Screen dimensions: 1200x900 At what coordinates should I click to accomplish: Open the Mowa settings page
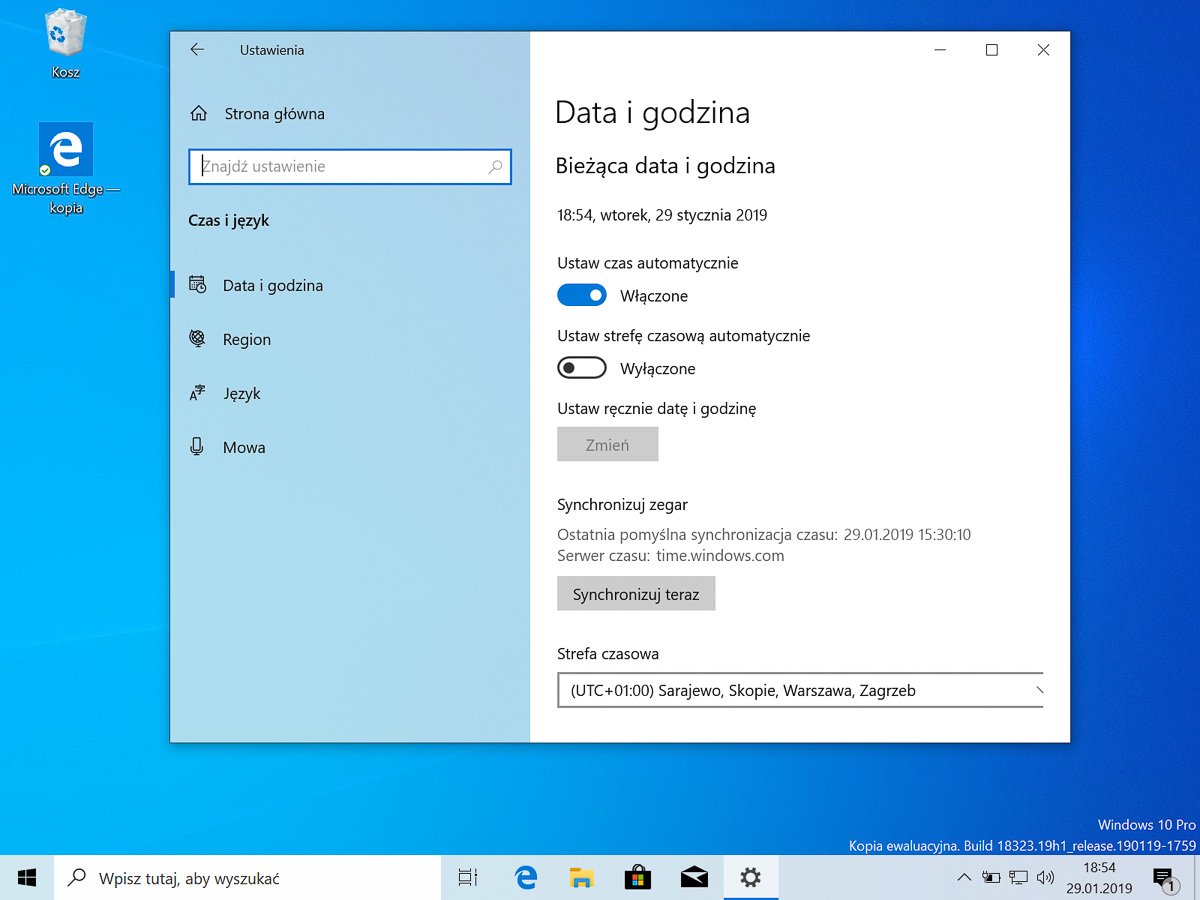click(244, 447)
